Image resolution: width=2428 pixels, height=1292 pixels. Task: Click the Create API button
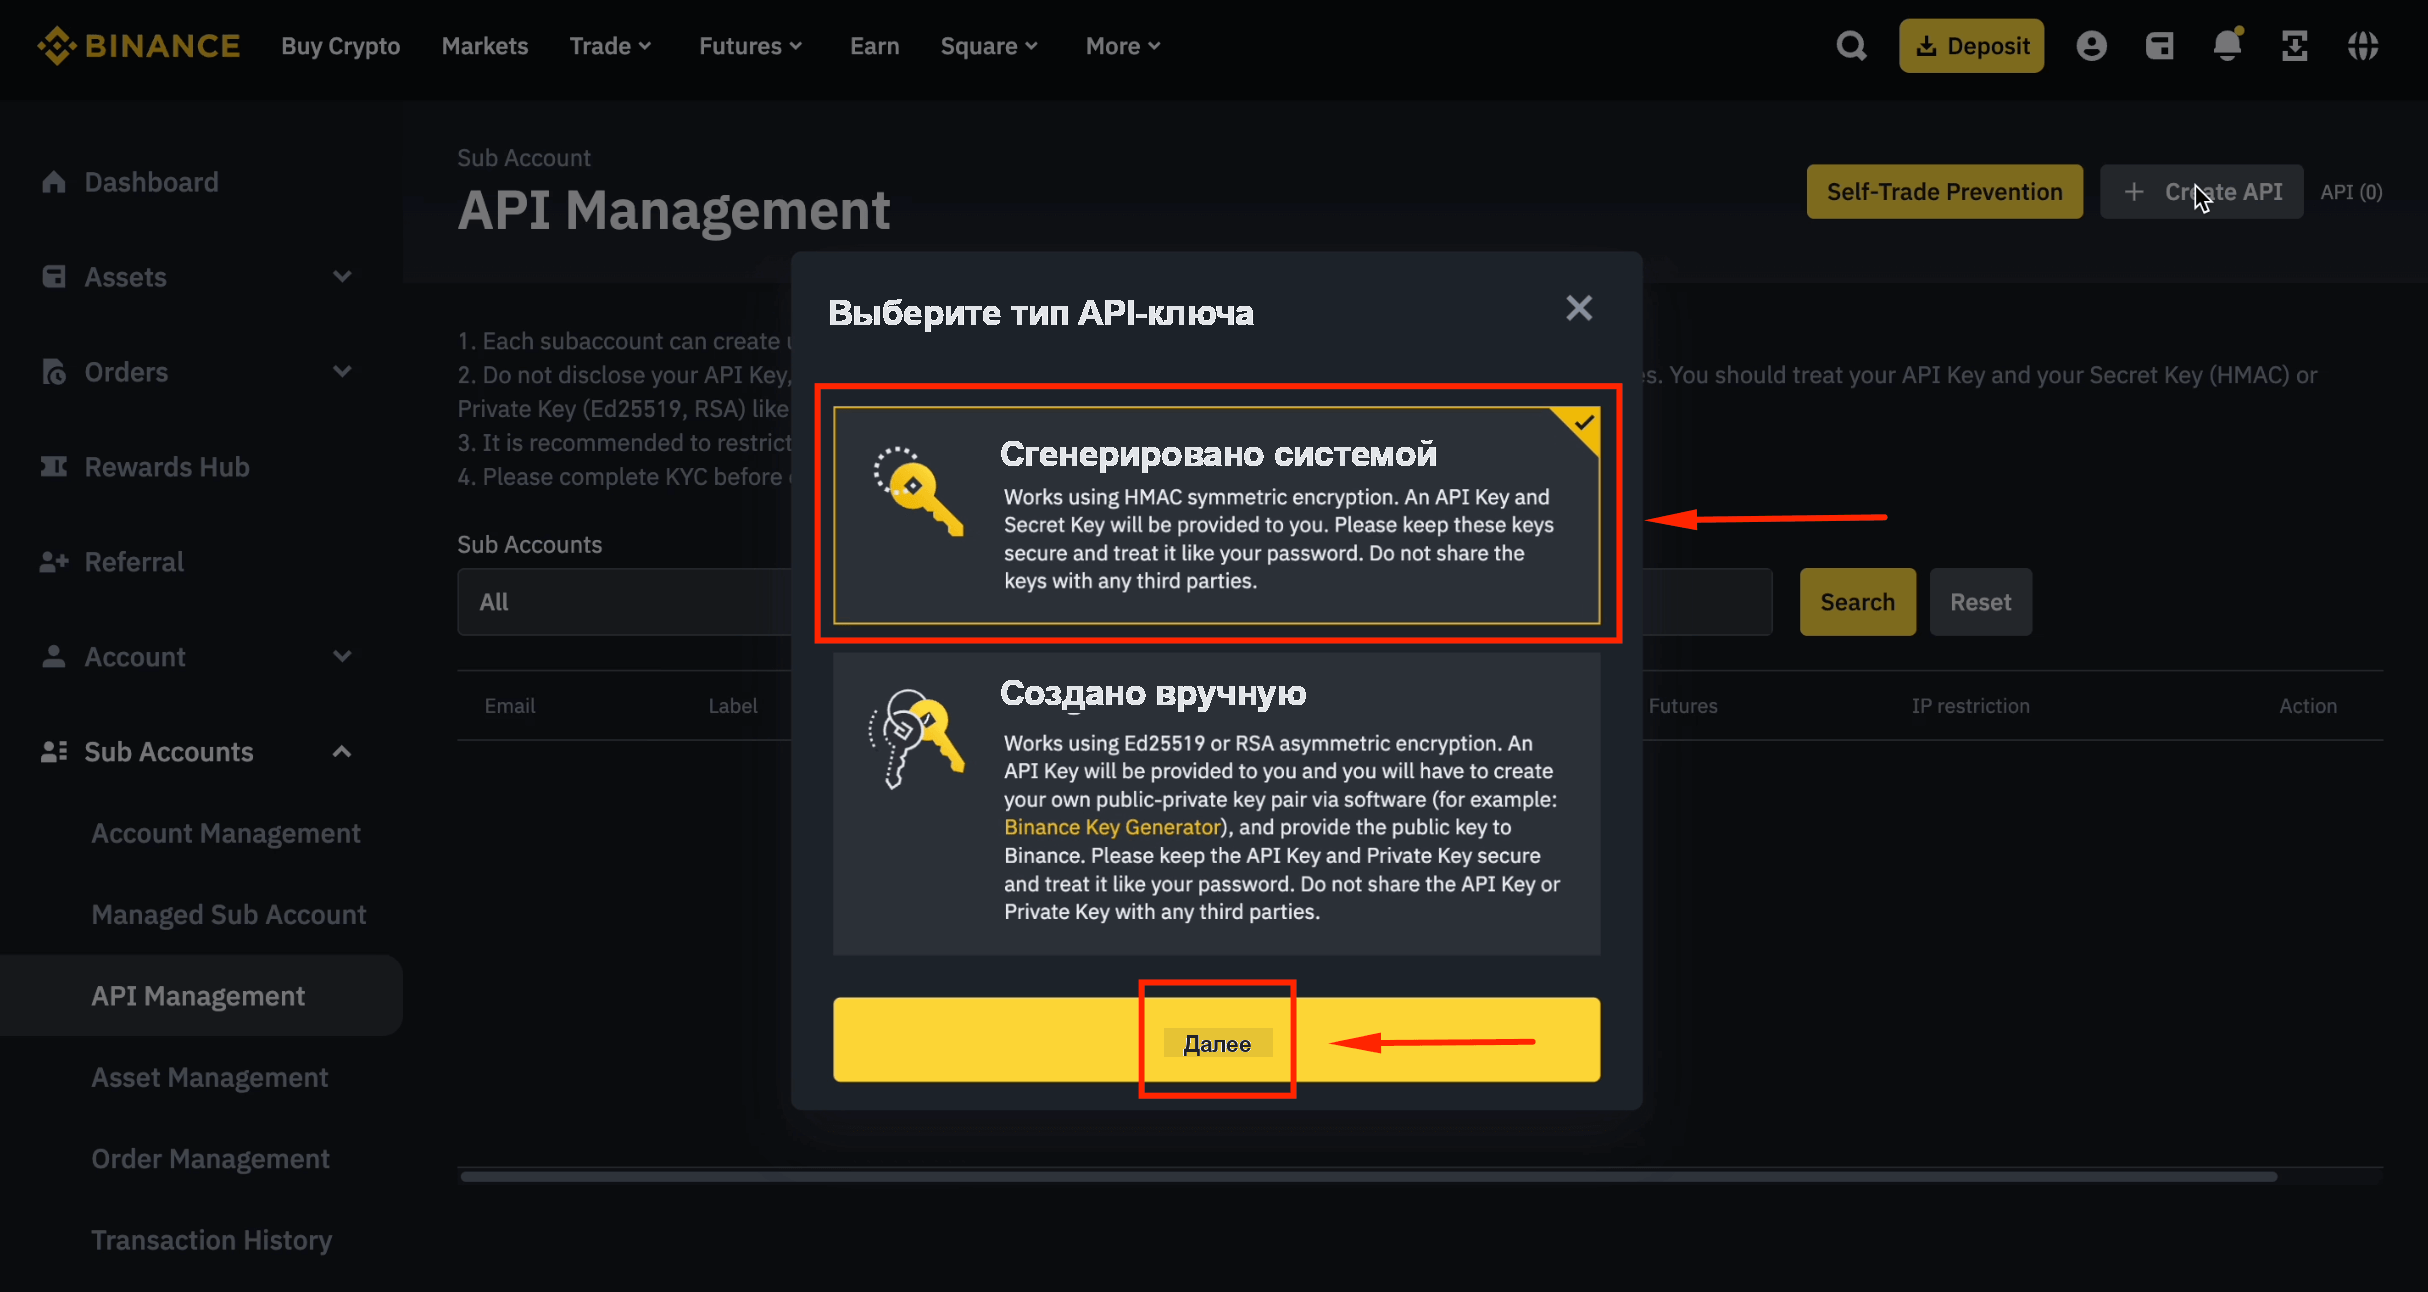tap(2201, 192)
